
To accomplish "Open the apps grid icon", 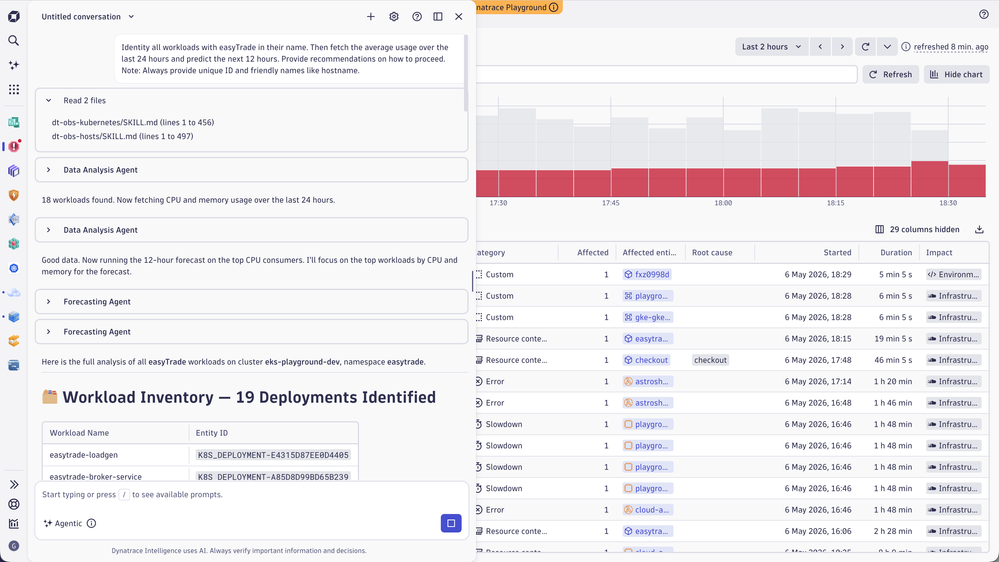I will (13, 89).
